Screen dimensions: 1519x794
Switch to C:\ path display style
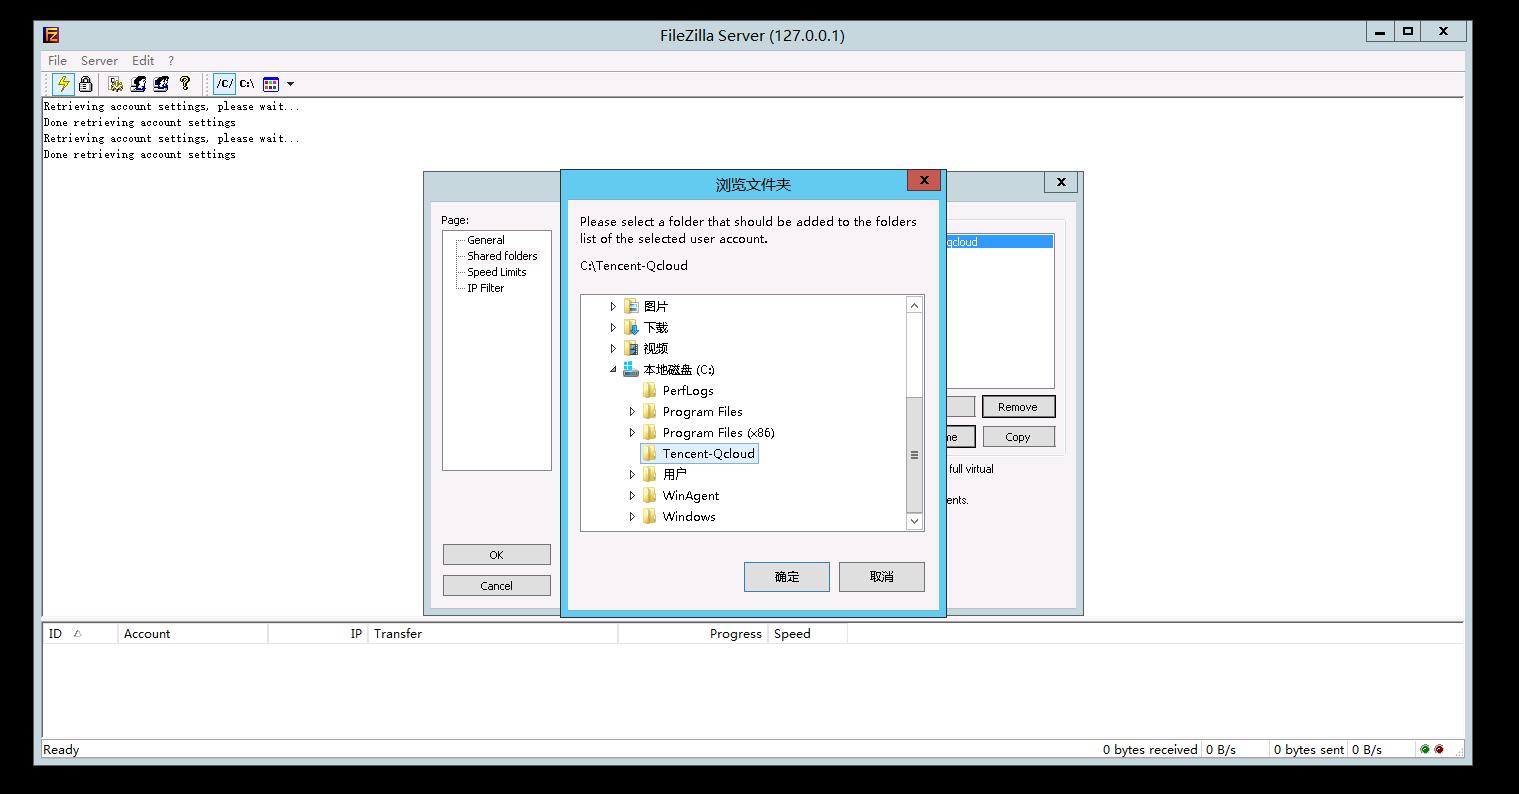247,84
